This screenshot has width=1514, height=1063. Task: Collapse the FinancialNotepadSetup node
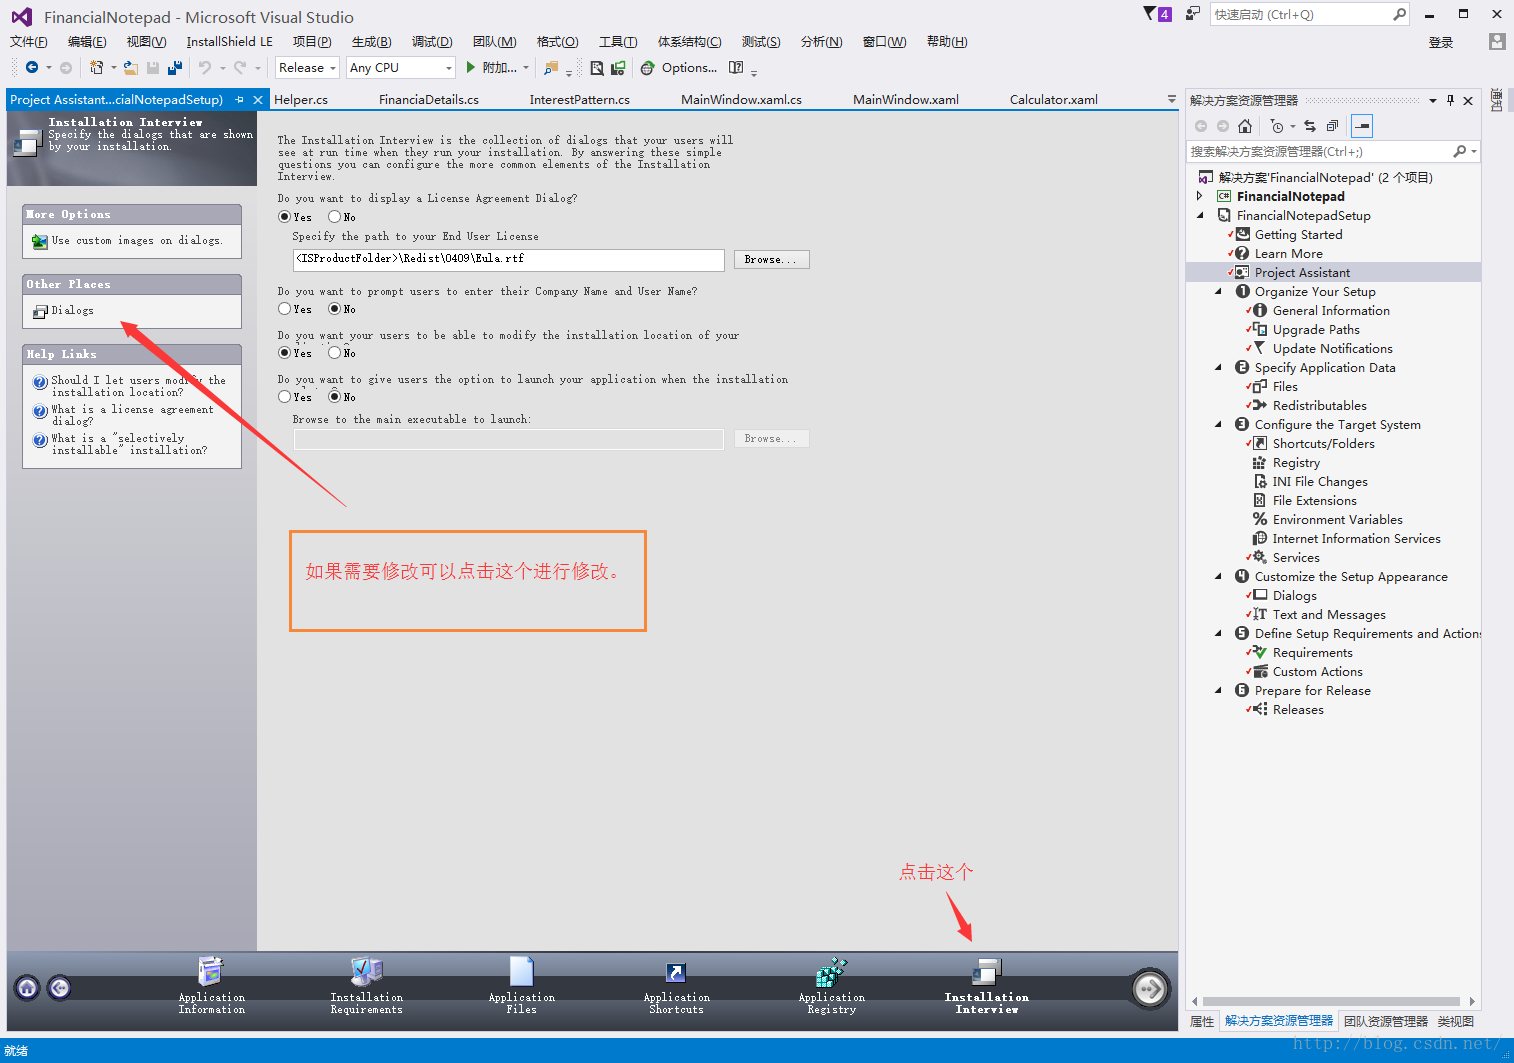(1200, 215)
